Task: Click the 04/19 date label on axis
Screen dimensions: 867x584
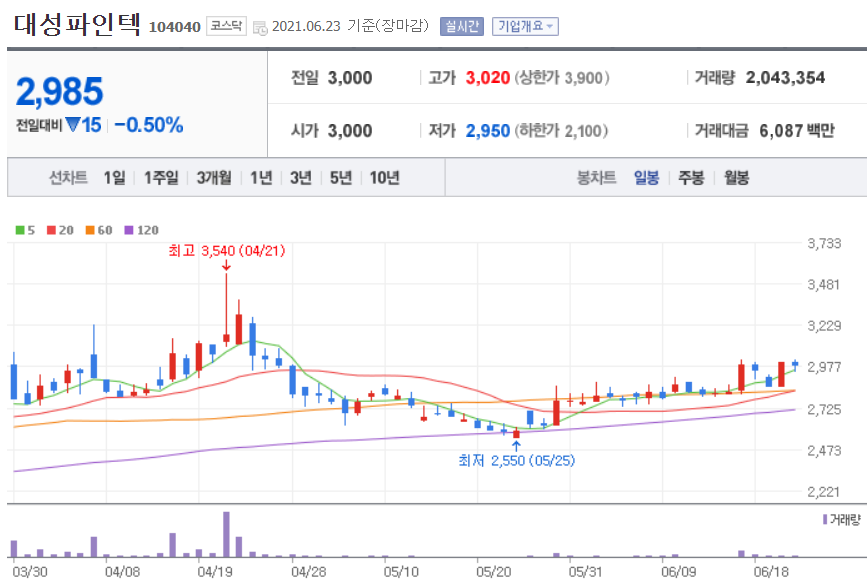Action: tap(215, 571)
